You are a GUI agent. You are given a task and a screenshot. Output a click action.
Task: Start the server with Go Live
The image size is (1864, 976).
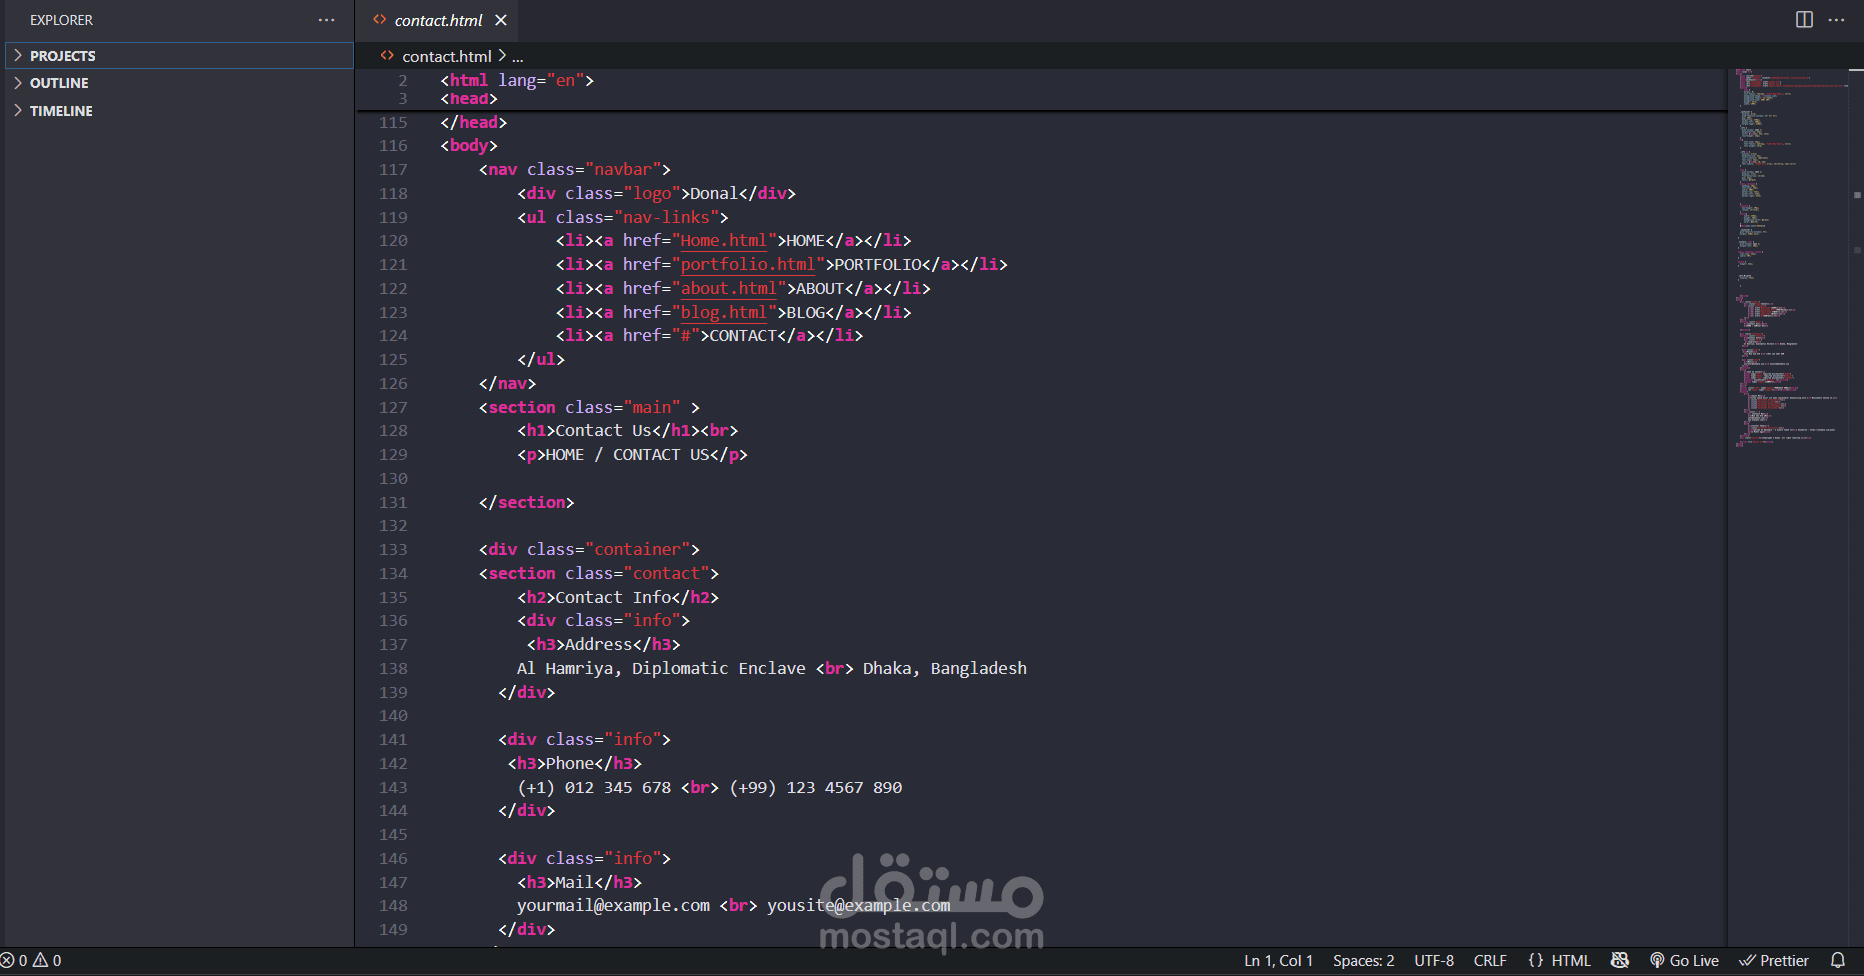tap(1684, 960)
